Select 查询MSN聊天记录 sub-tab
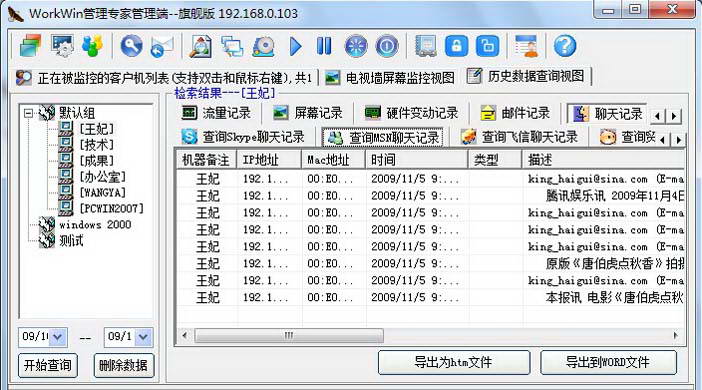The height and width of the screenshot is (390, 702). click(383, 137)
